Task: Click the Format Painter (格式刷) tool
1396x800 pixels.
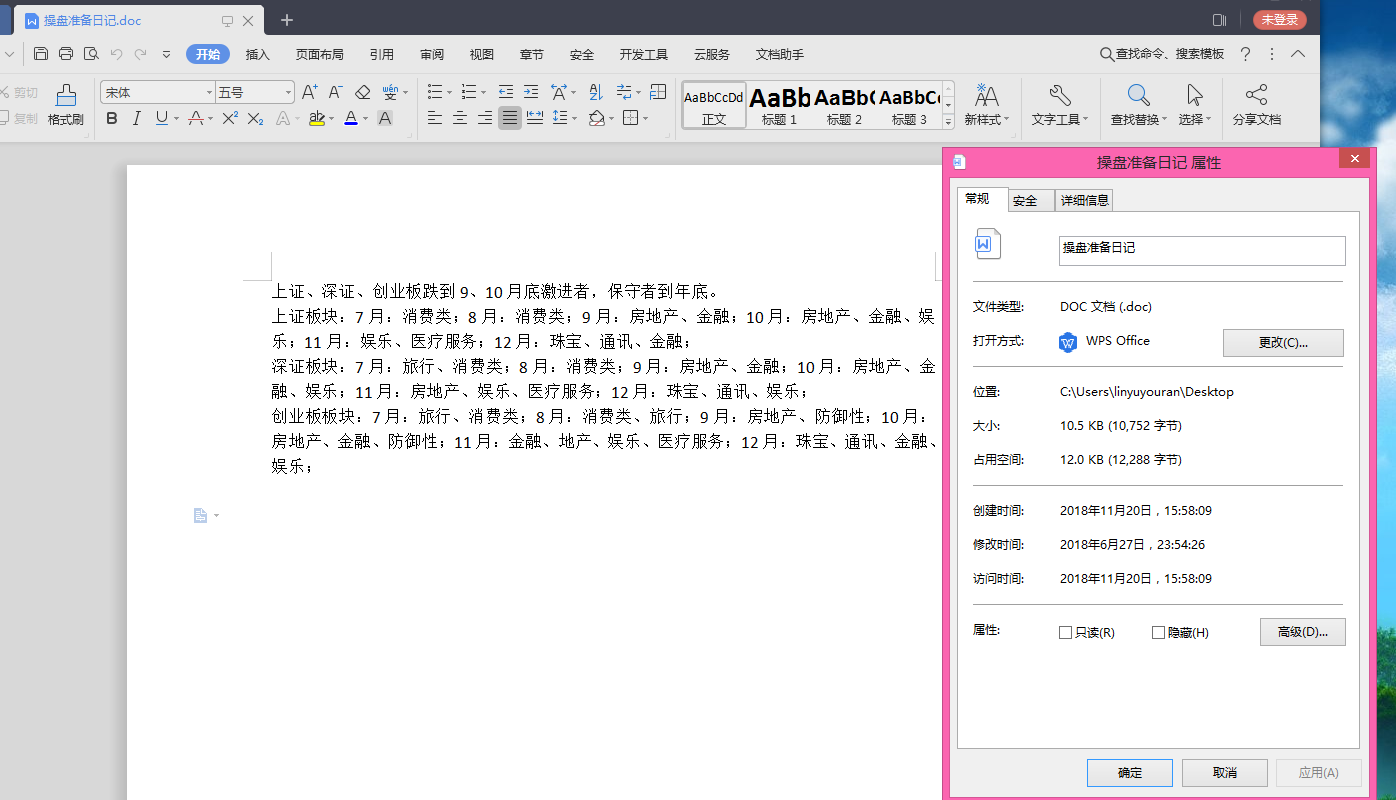Action: (x=66, y=105)
